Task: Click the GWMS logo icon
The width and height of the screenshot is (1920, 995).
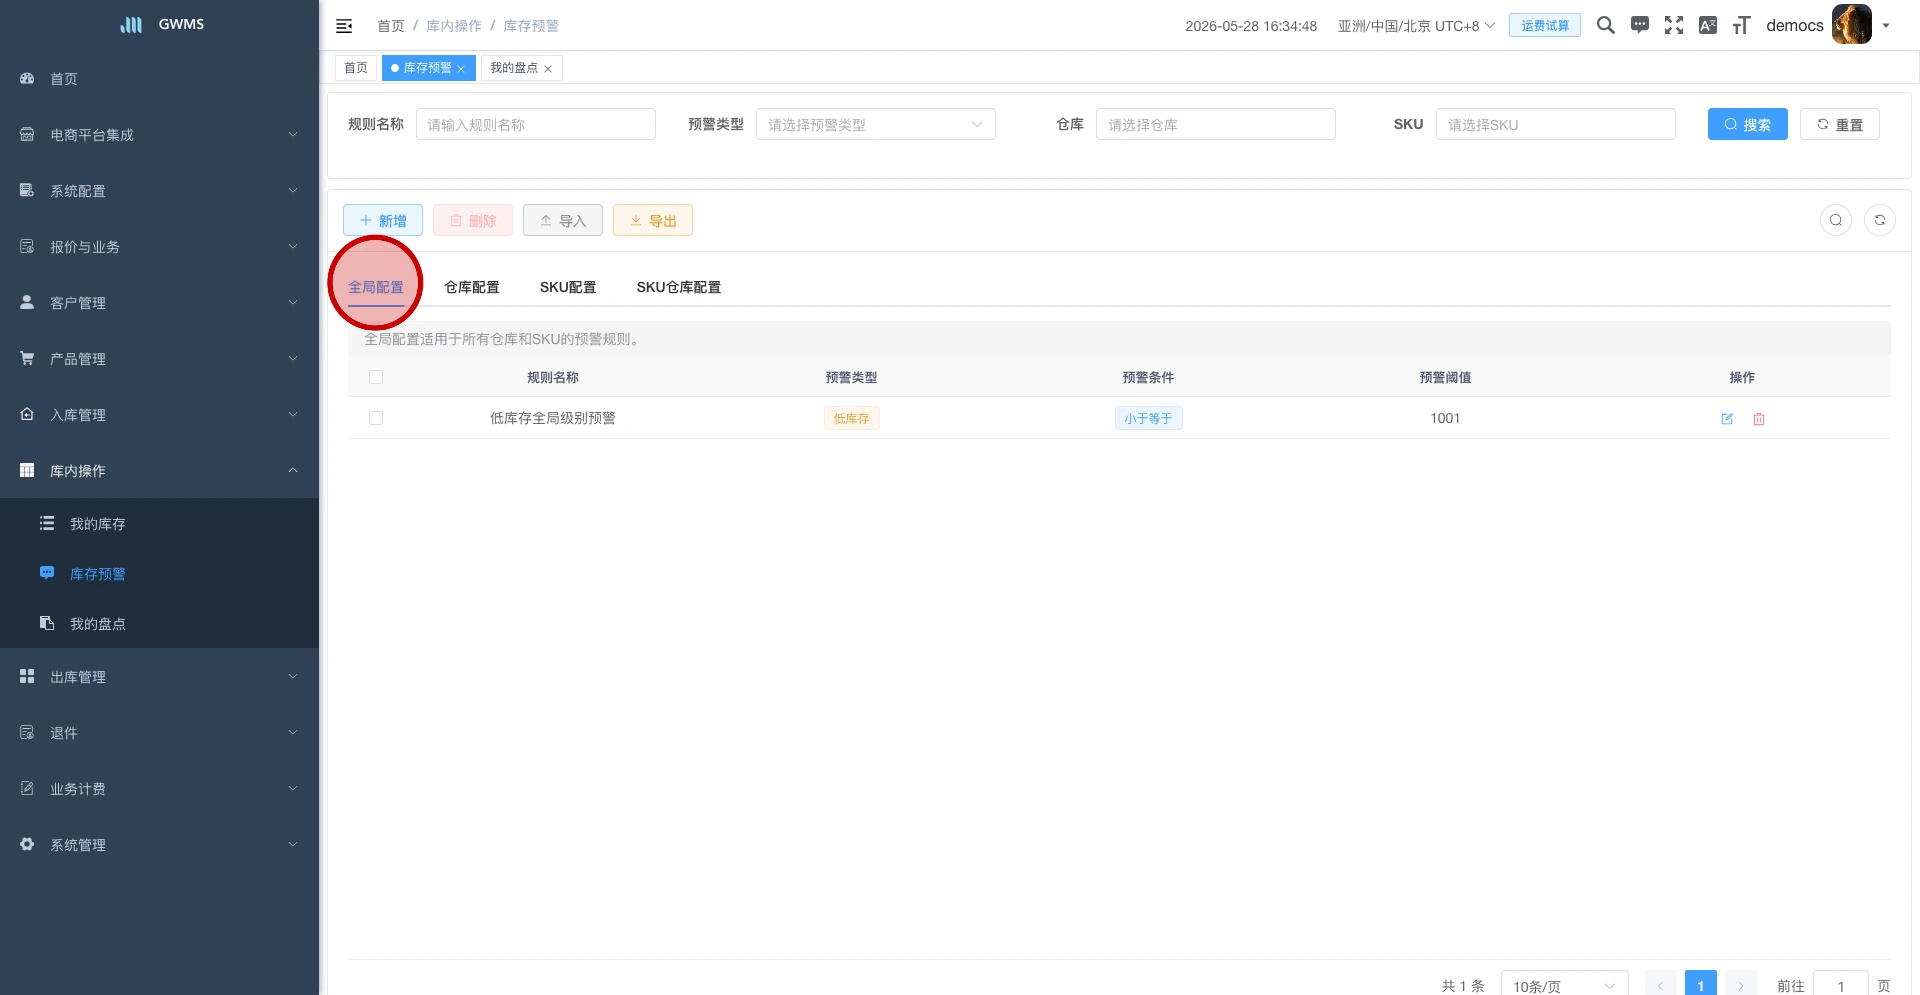Action: pos(132,24)
